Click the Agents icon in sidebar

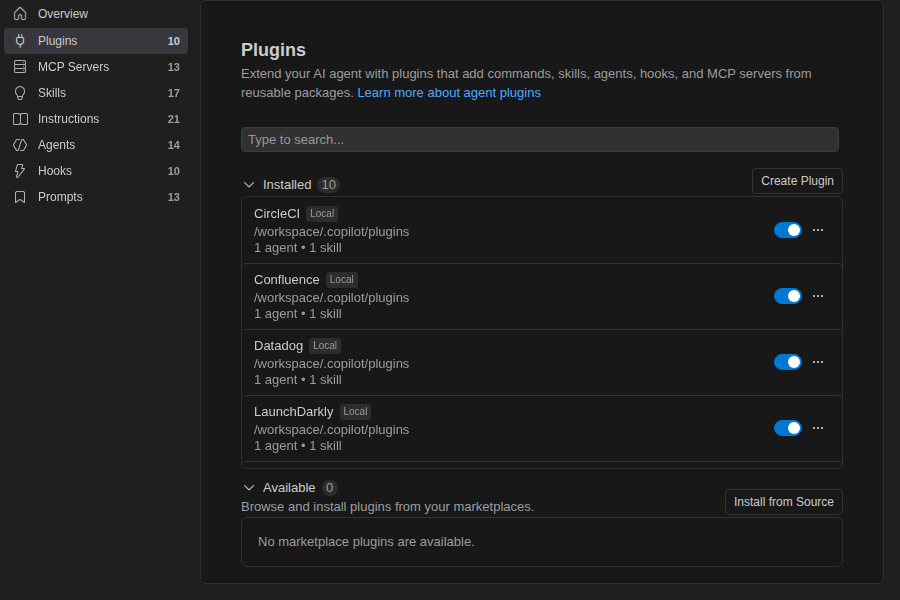(x=20, y=145)
